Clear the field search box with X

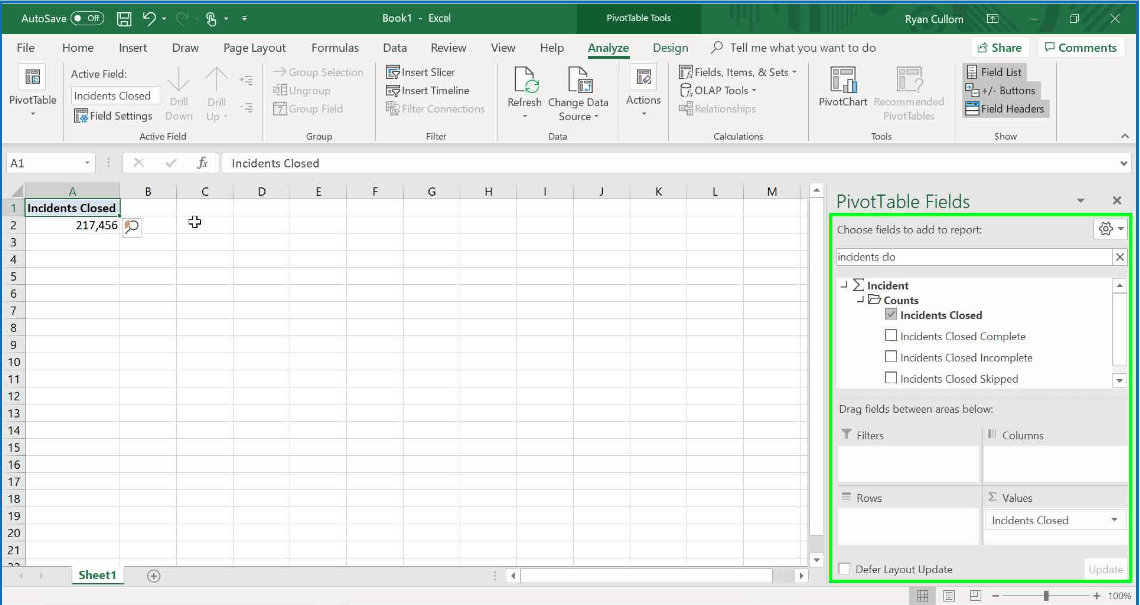click(1120, 257)
